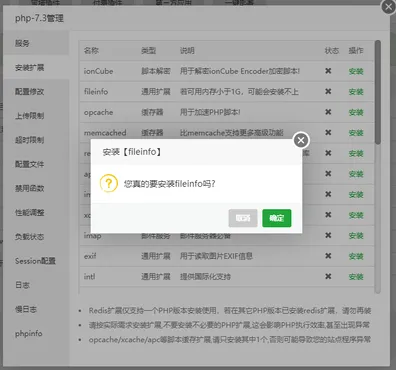This screenshot has height=370, width=396.
Task: Click the imap extension name
Action: 92,236
